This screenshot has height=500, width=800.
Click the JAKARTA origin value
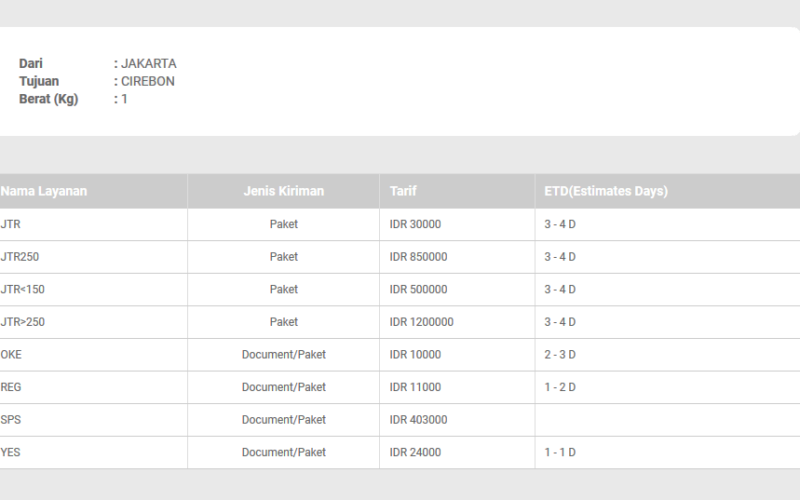point(148,64)
